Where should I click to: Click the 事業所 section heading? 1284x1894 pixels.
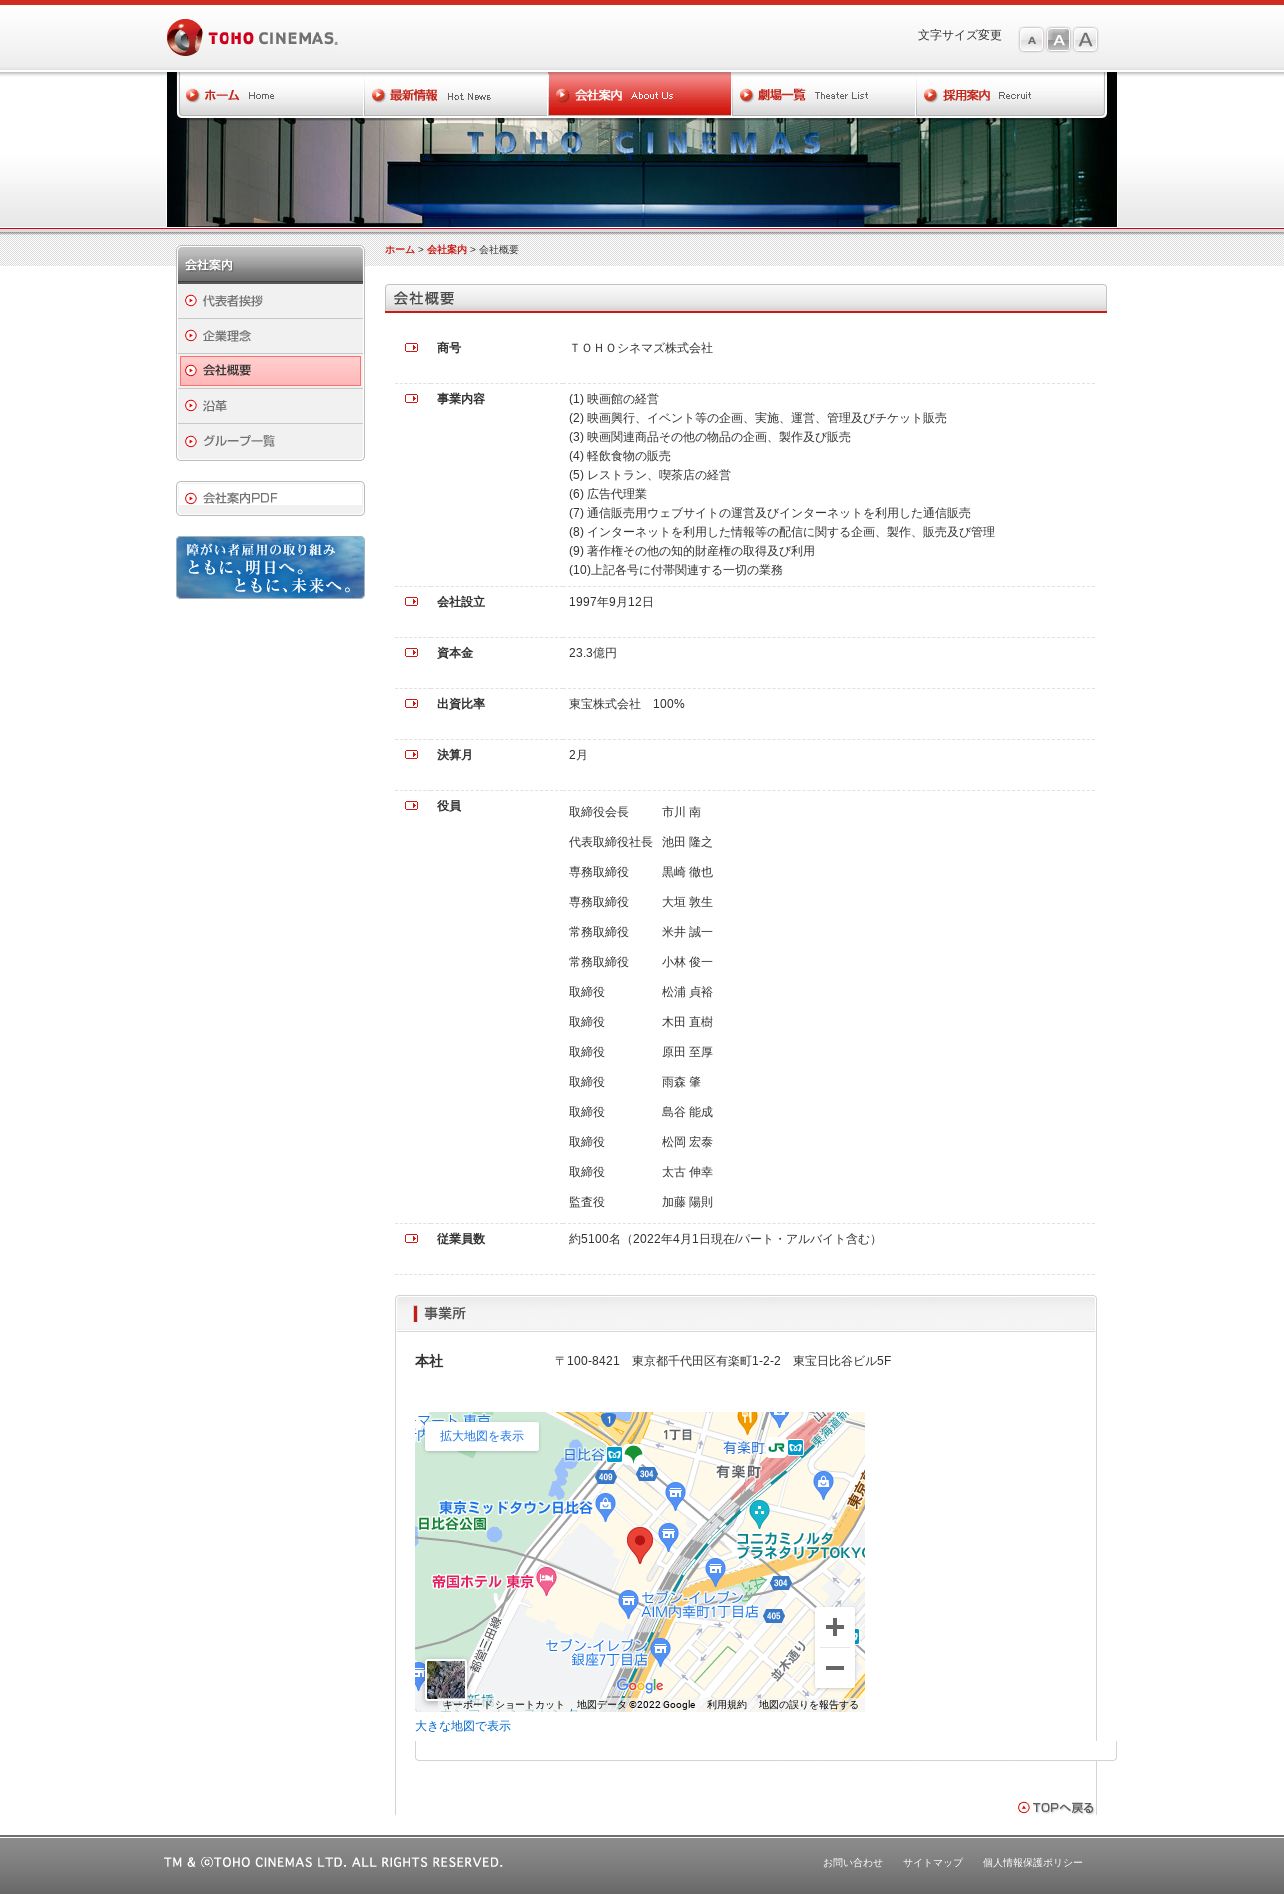445,1313
